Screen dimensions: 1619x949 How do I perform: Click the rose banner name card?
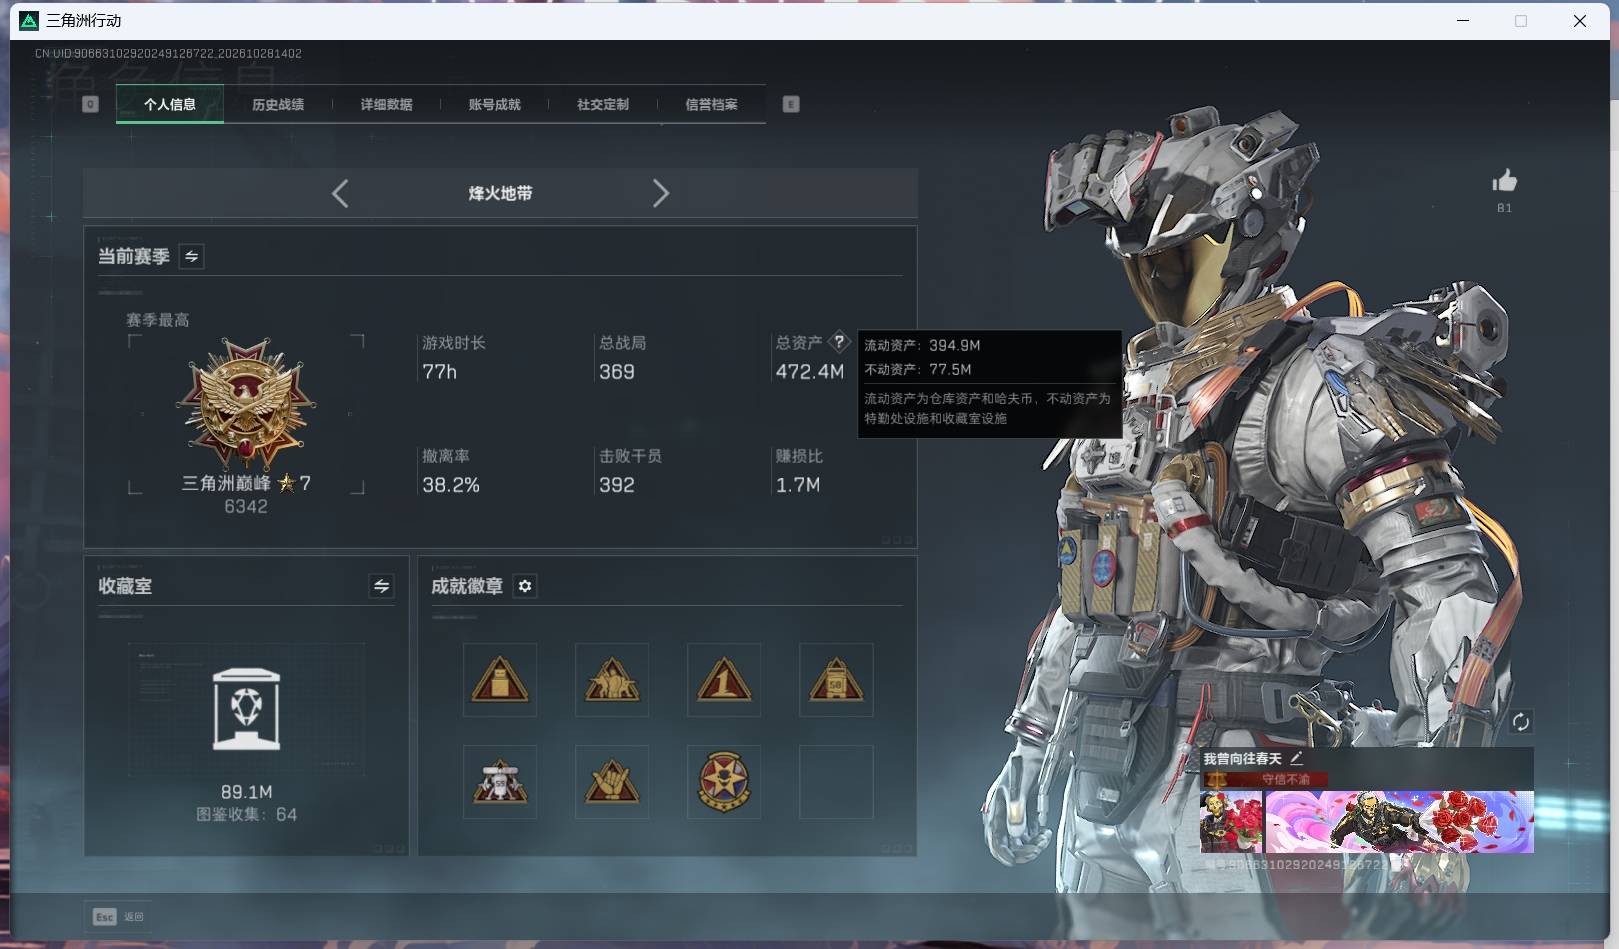tap(1399, 822)
